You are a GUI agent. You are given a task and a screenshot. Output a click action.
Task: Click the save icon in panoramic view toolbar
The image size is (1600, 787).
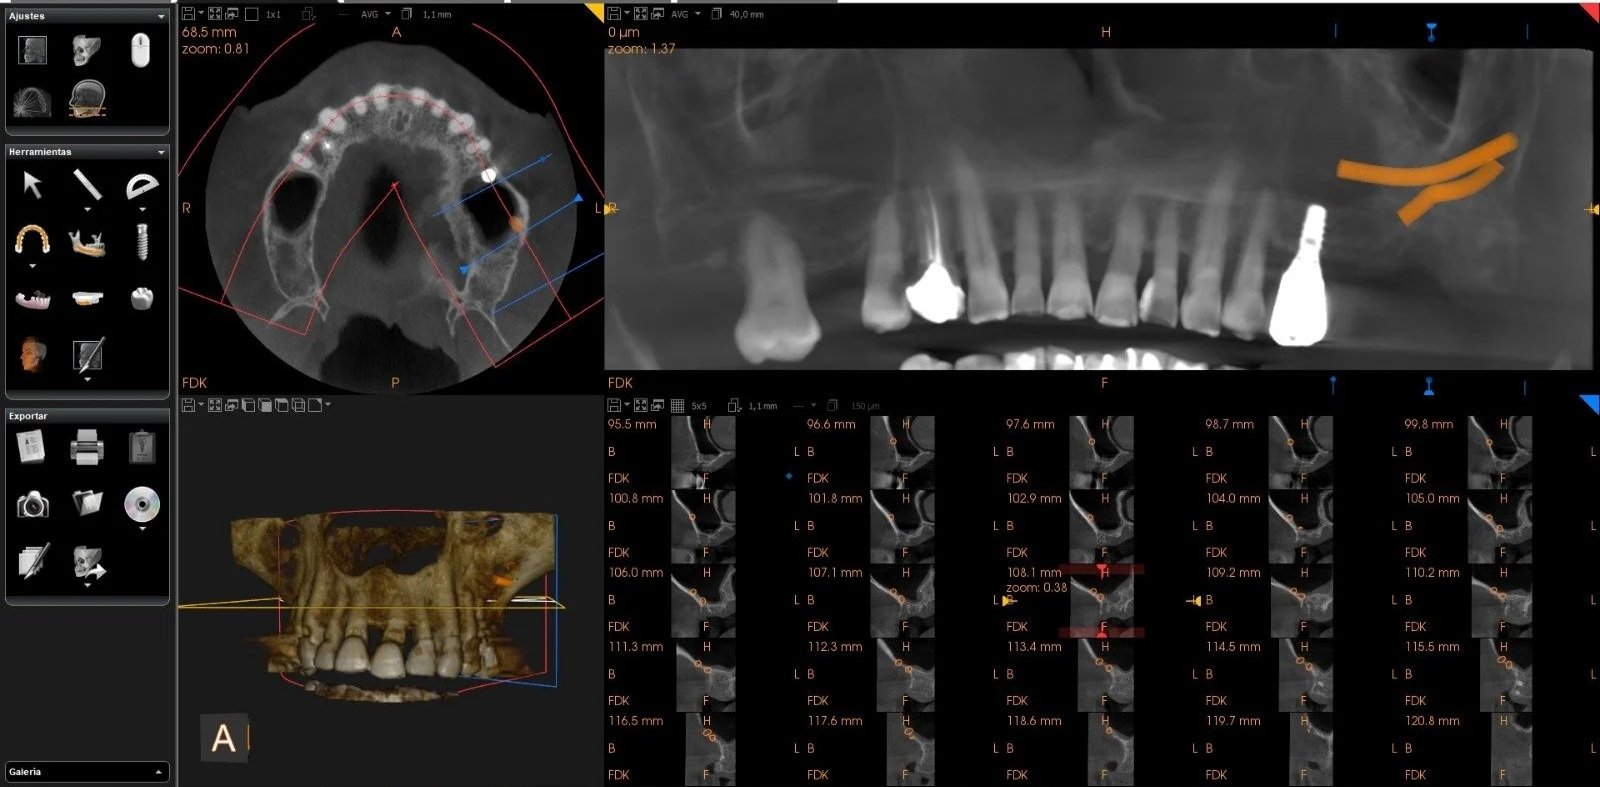point(614,14)
